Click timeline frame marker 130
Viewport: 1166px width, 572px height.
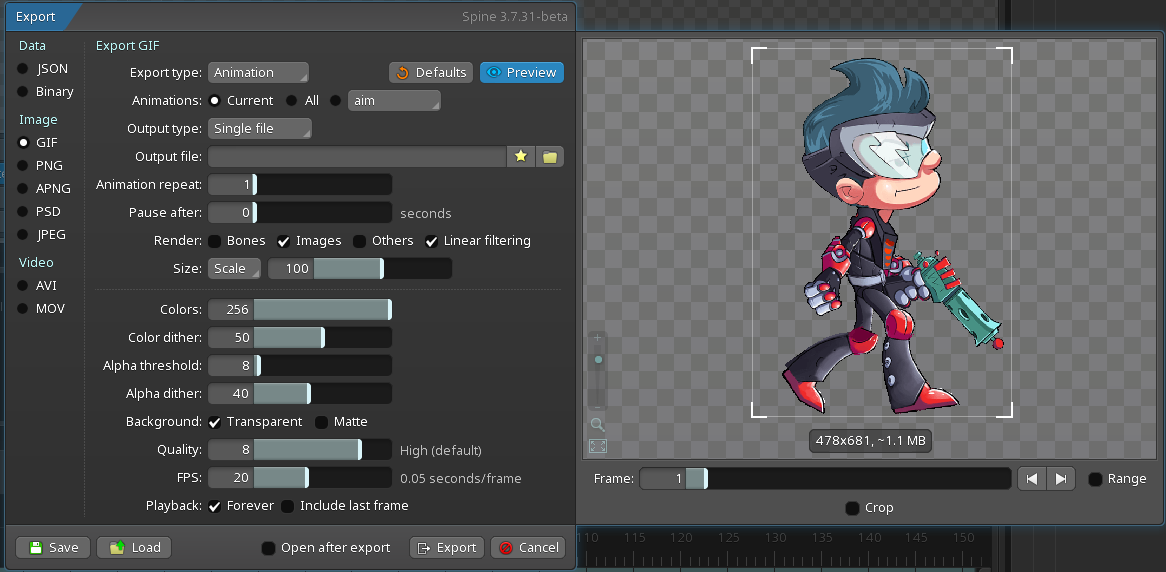(x=776, y=538)
